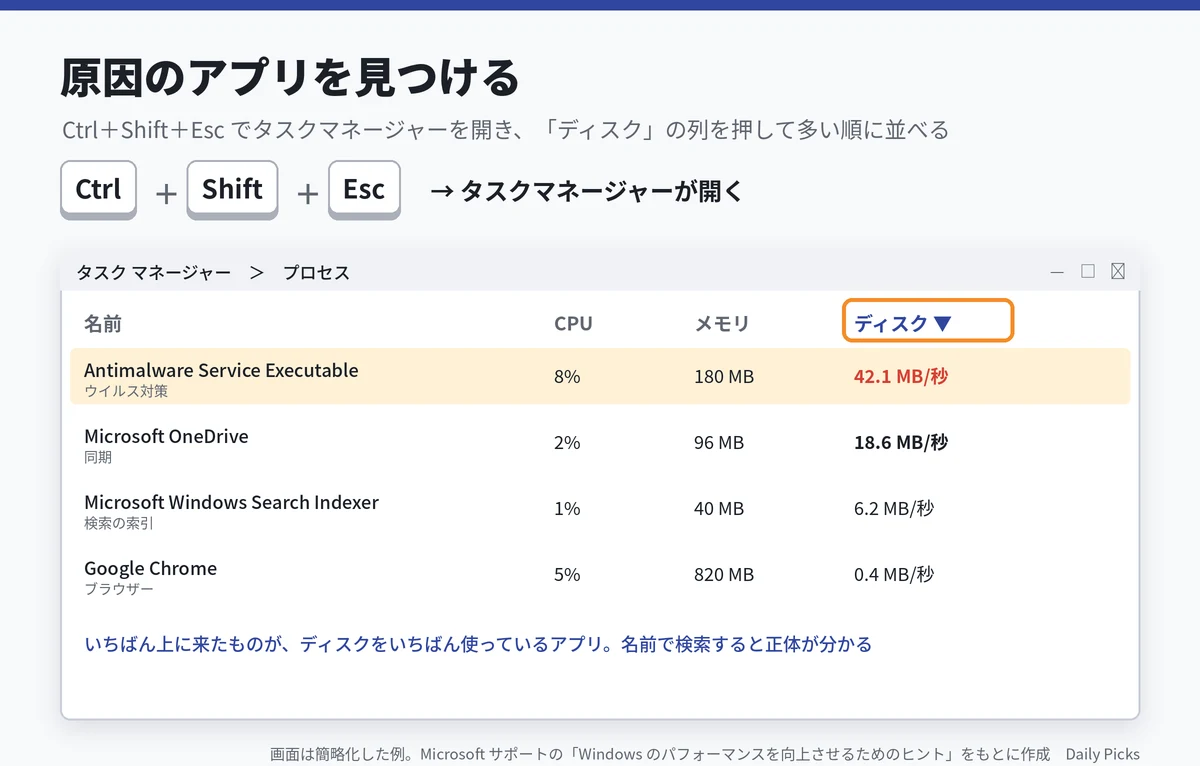Screen dimensions: 1200x766
Task: Click the 6.2 MB/秒 disk value
Action: pos(894,509)
